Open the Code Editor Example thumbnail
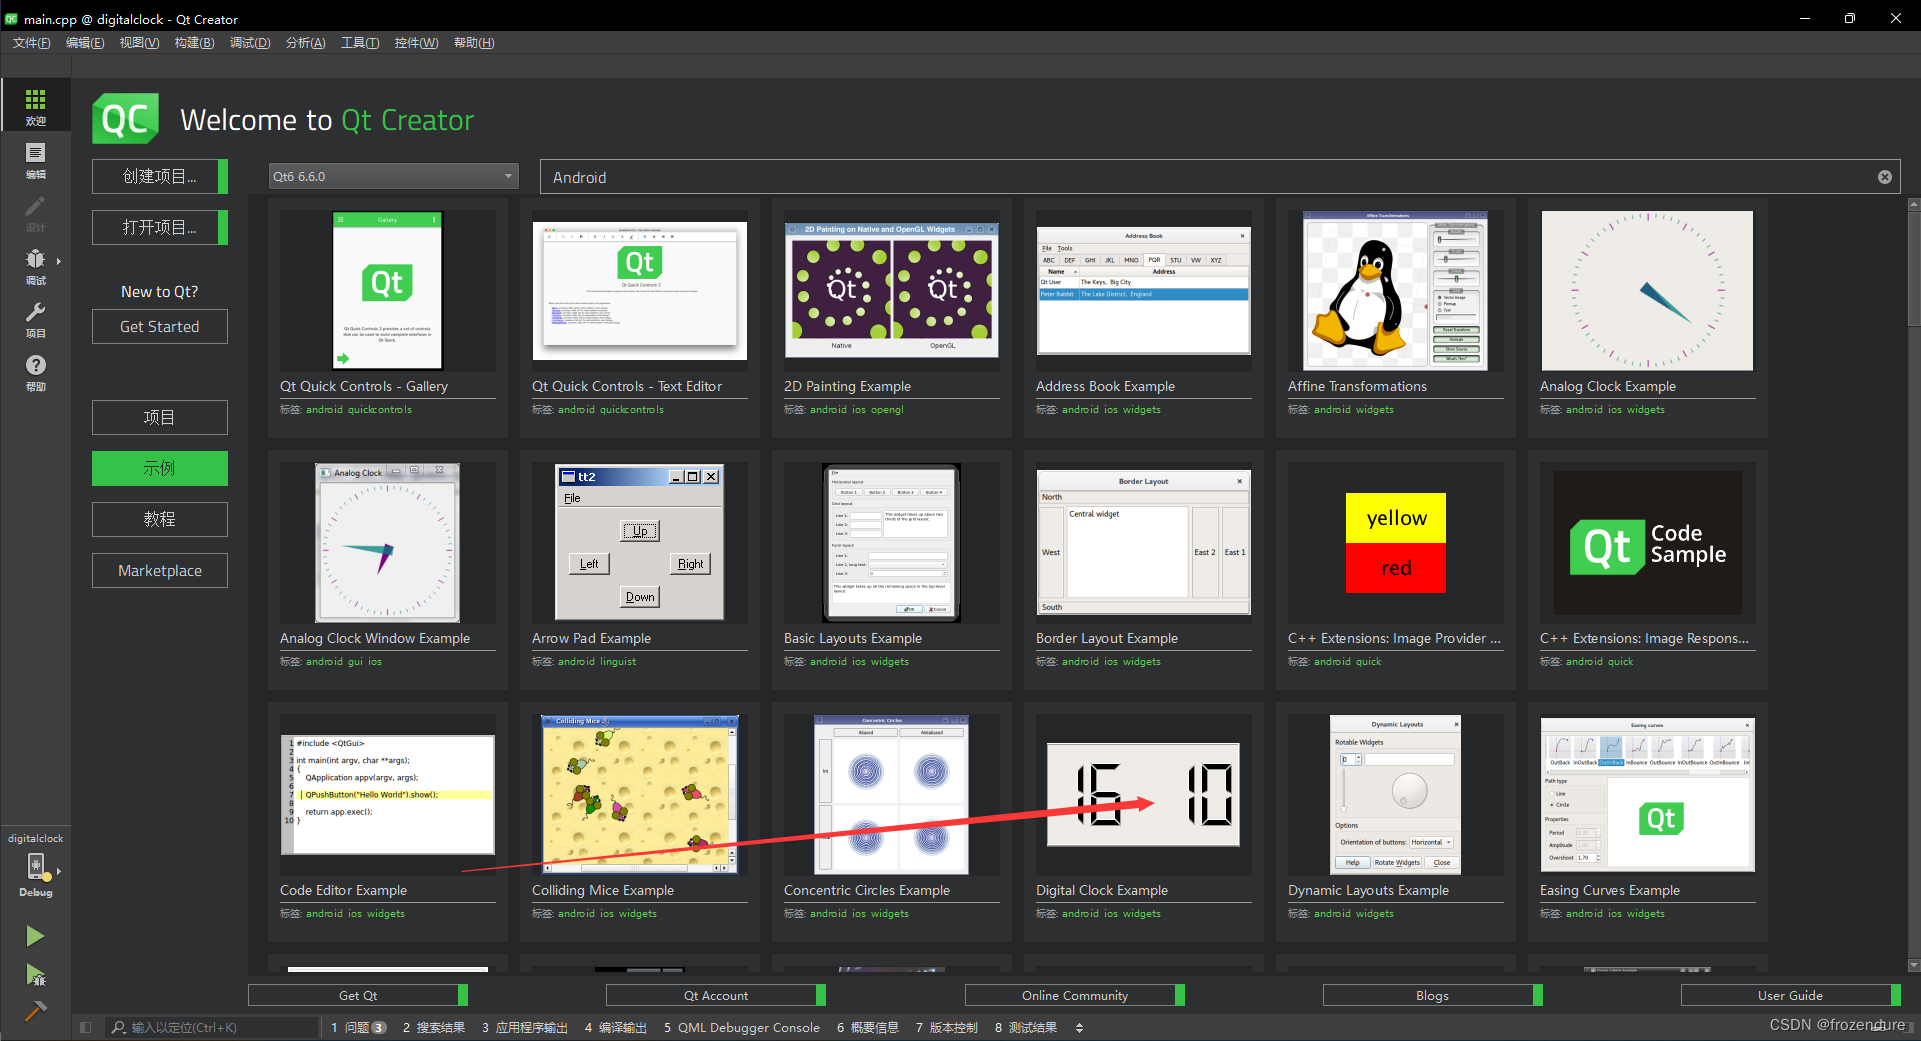 pos(387,795)
